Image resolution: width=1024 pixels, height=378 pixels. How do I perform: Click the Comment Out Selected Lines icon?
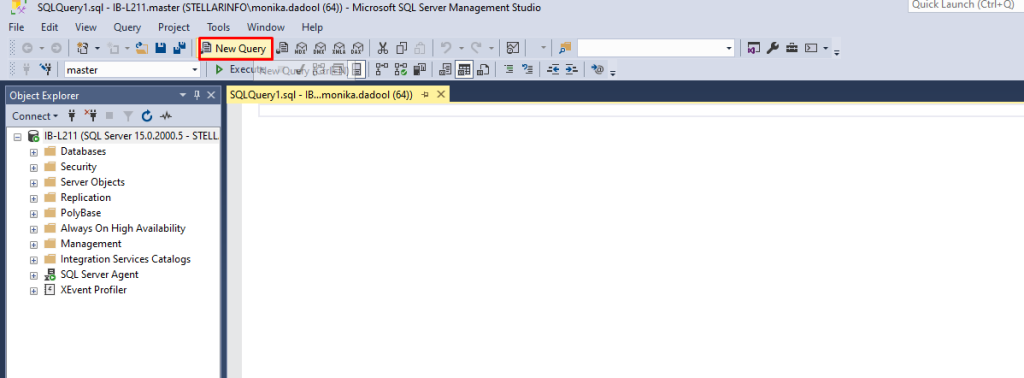pyautogui.click(x=509, y=69)
